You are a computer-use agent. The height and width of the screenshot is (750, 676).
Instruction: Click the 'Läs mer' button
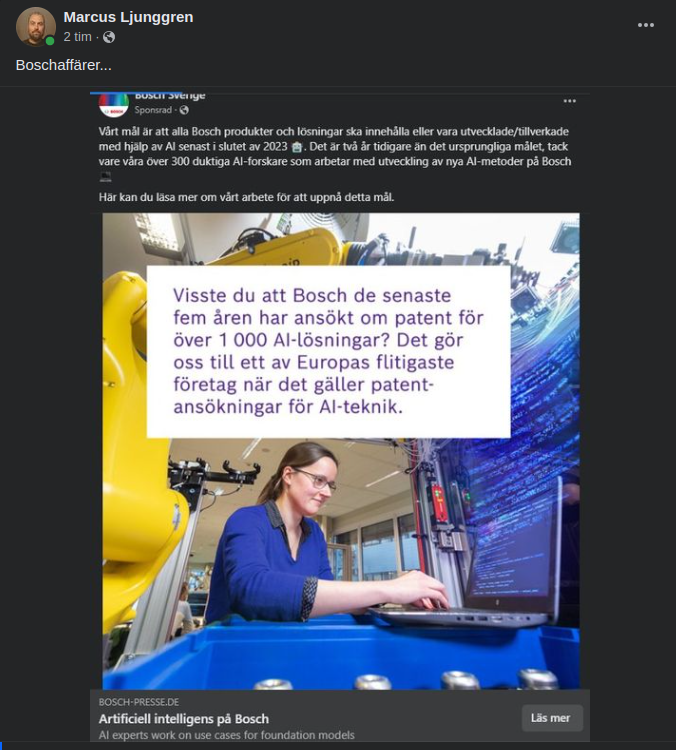point(552,718)
